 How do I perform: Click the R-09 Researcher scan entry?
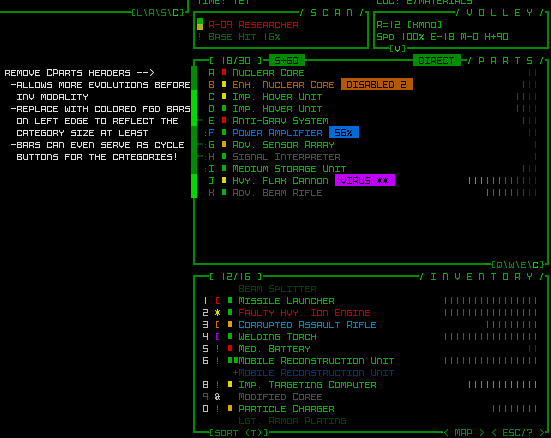click(x=253, y=25)
